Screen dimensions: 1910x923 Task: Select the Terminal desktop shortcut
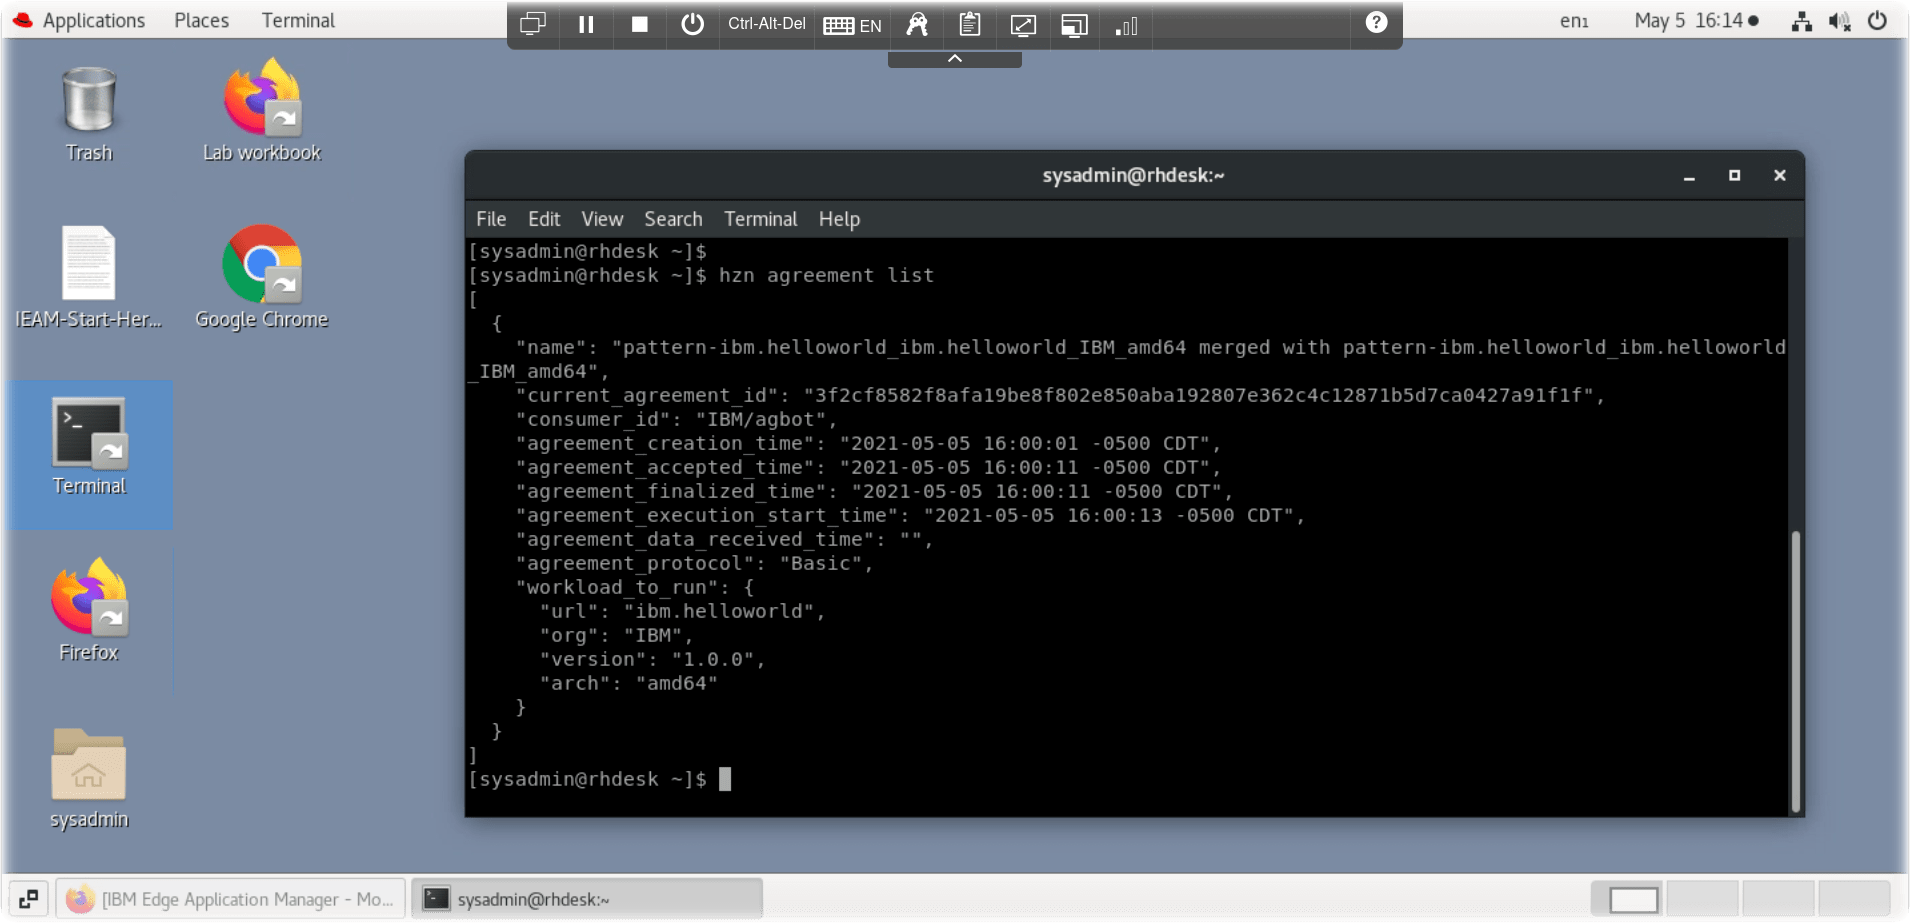pyautogui.click(x=89, y=448)
